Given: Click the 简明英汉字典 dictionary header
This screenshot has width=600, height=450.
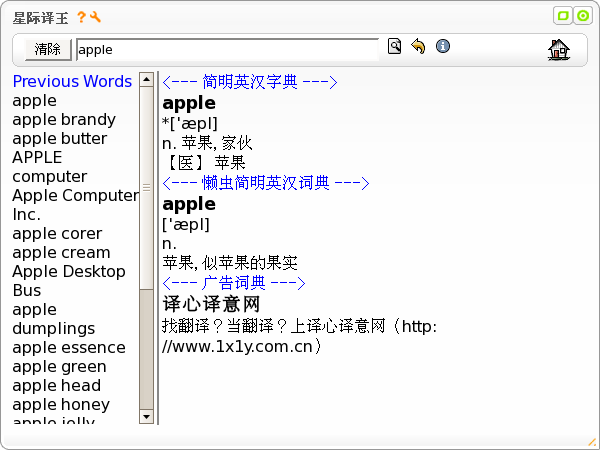Looking at the screenshot, I should click(250, 82).
